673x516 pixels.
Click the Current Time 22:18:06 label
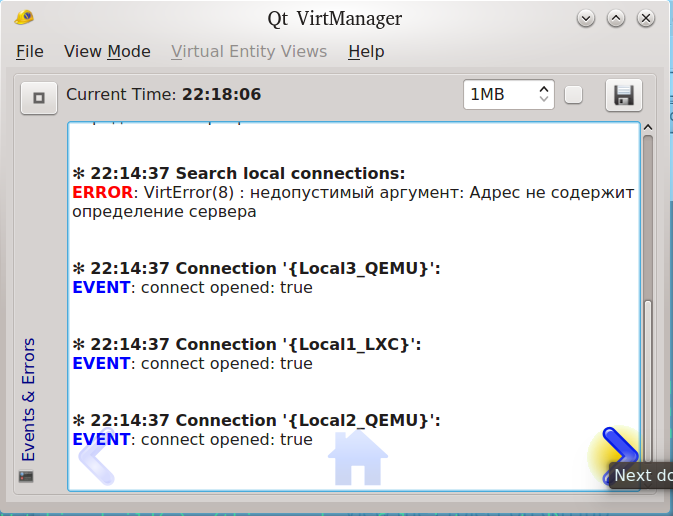click(x=164, y=94)
